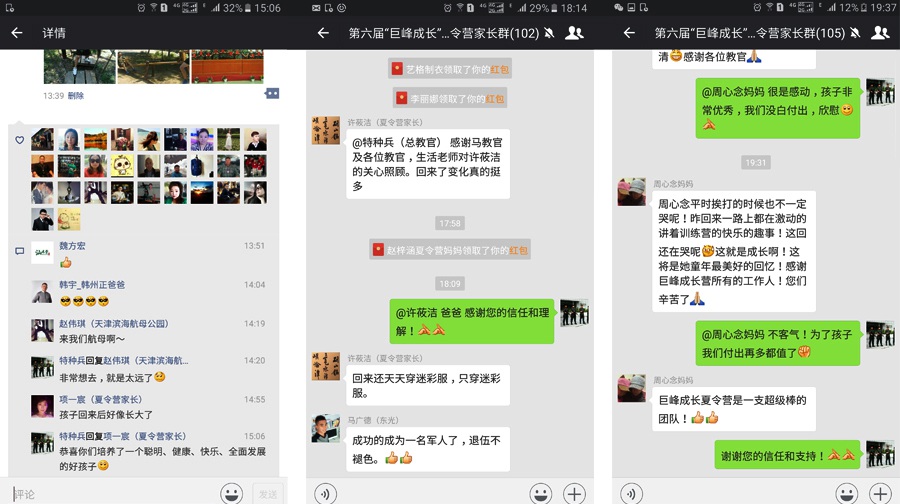Open group members icon in (102) chat
This screenshot has height=504, width=900.
[575, 33]
